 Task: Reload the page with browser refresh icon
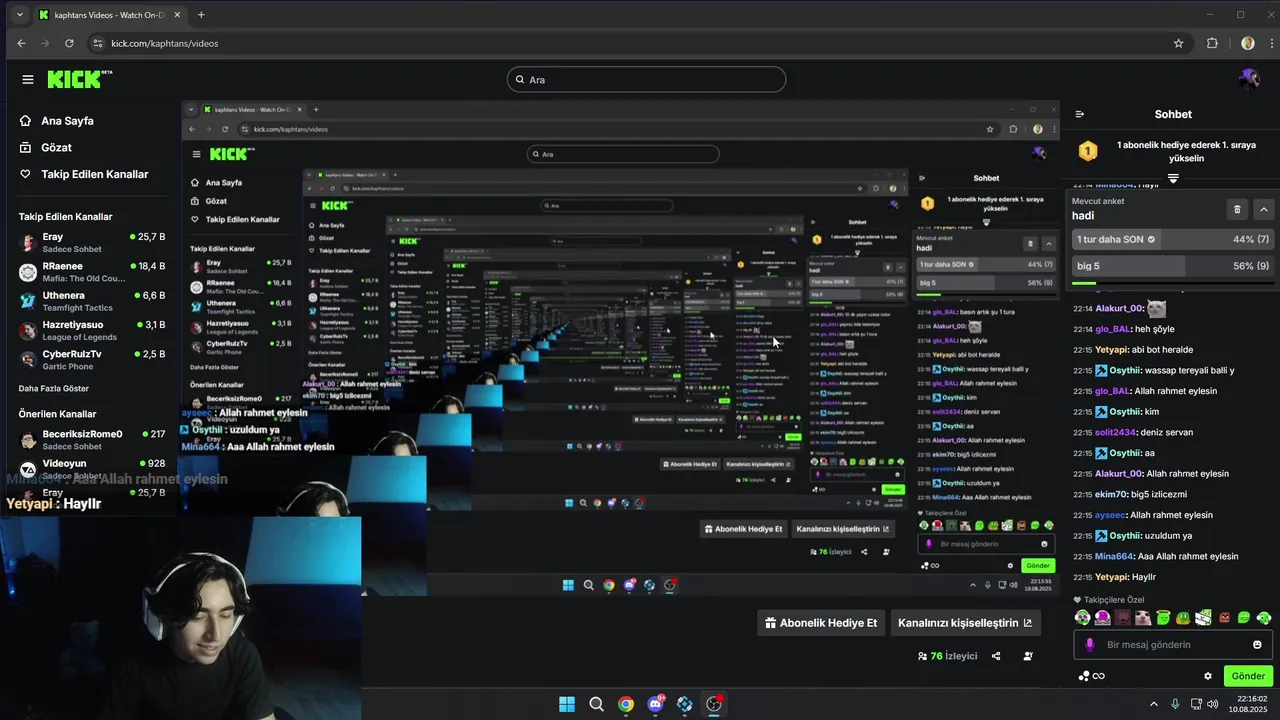click(x=69, y=43)
